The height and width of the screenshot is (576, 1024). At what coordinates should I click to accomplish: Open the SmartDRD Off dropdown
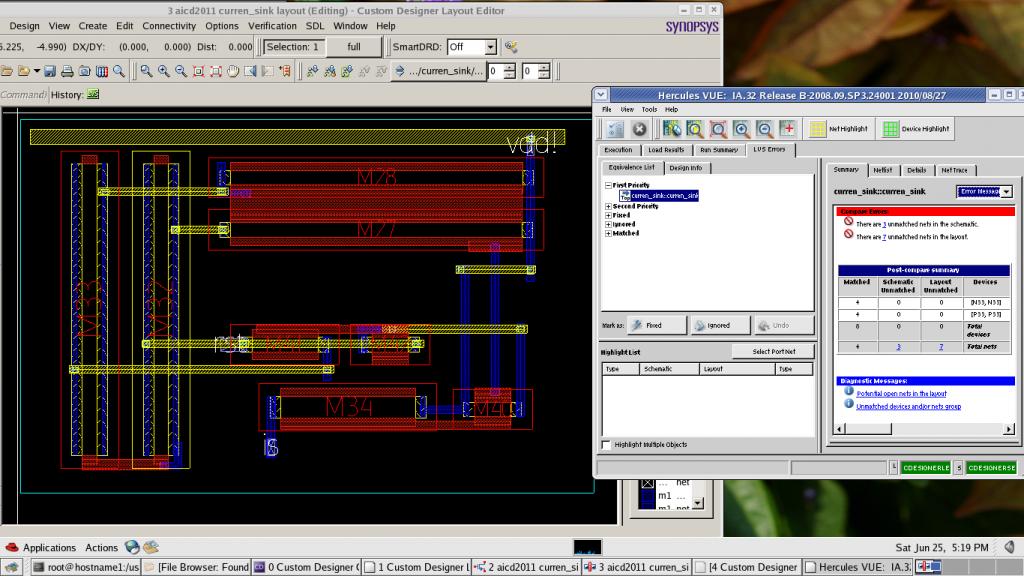[x=489, y=47]
